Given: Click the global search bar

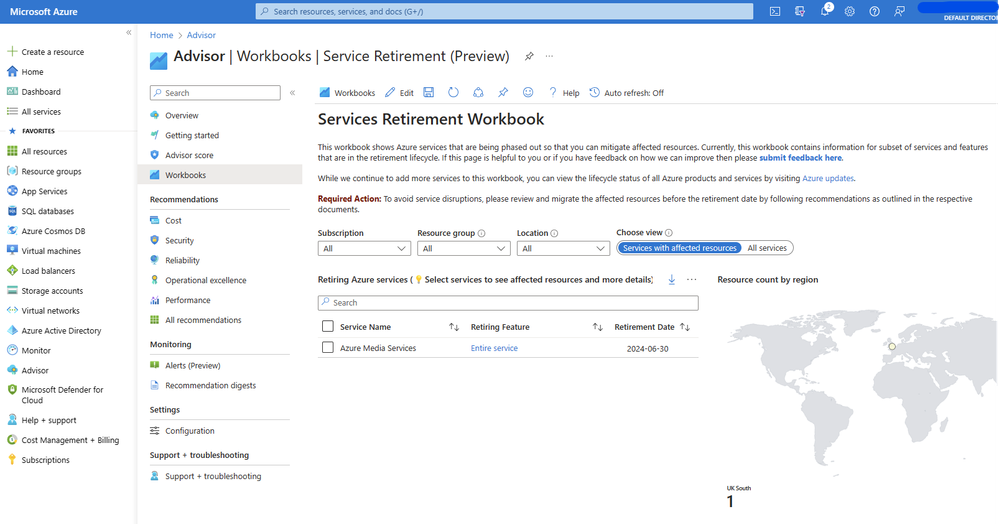Looking at the screenshot, I should point(504,11).
